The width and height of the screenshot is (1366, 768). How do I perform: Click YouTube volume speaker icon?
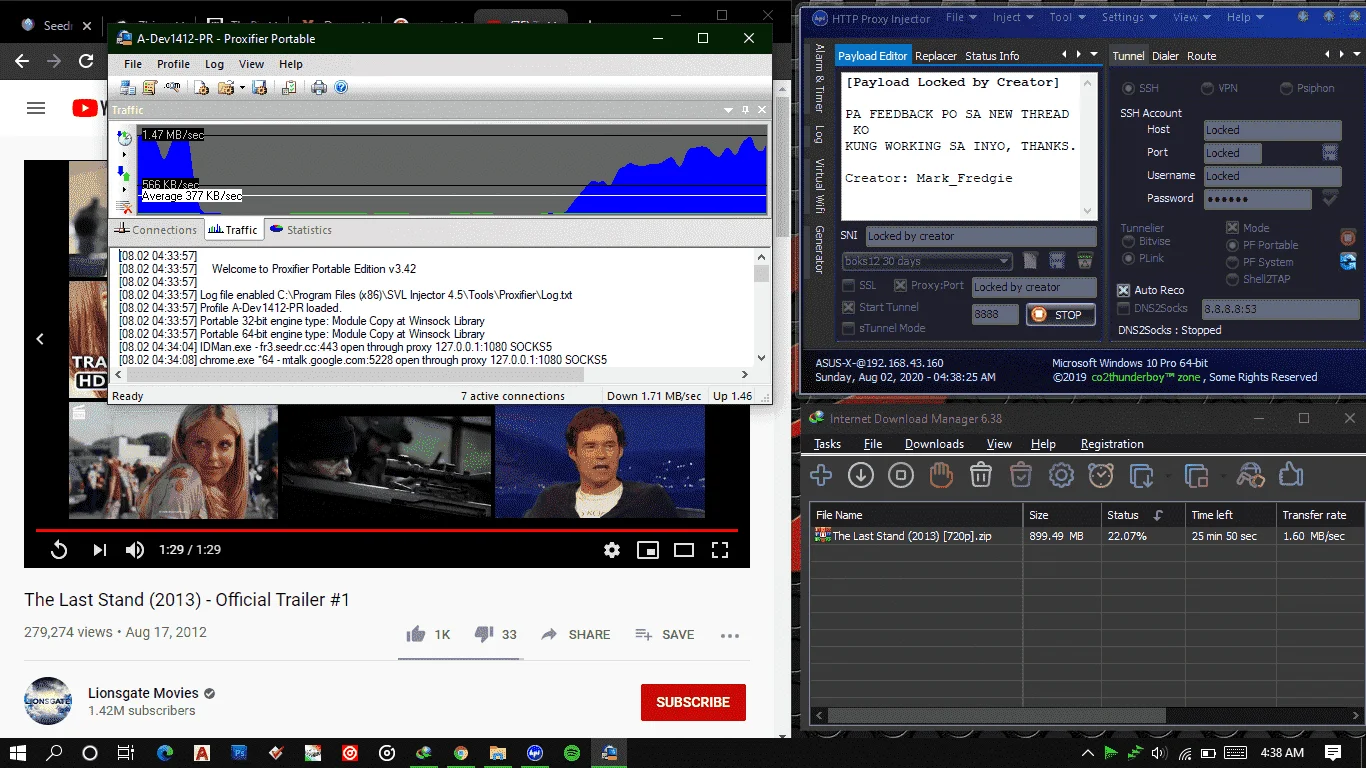click(x=135, y=549)
